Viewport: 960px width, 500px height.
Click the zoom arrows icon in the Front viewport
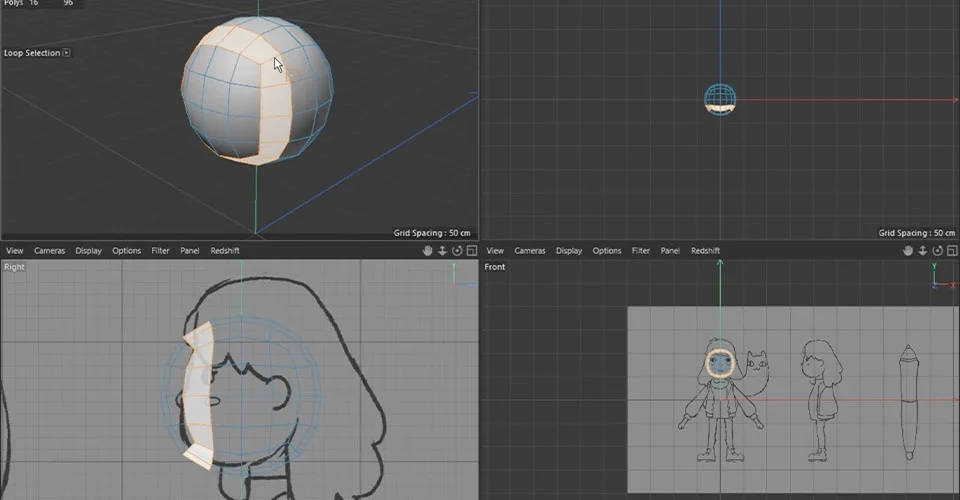coord(923,251)
